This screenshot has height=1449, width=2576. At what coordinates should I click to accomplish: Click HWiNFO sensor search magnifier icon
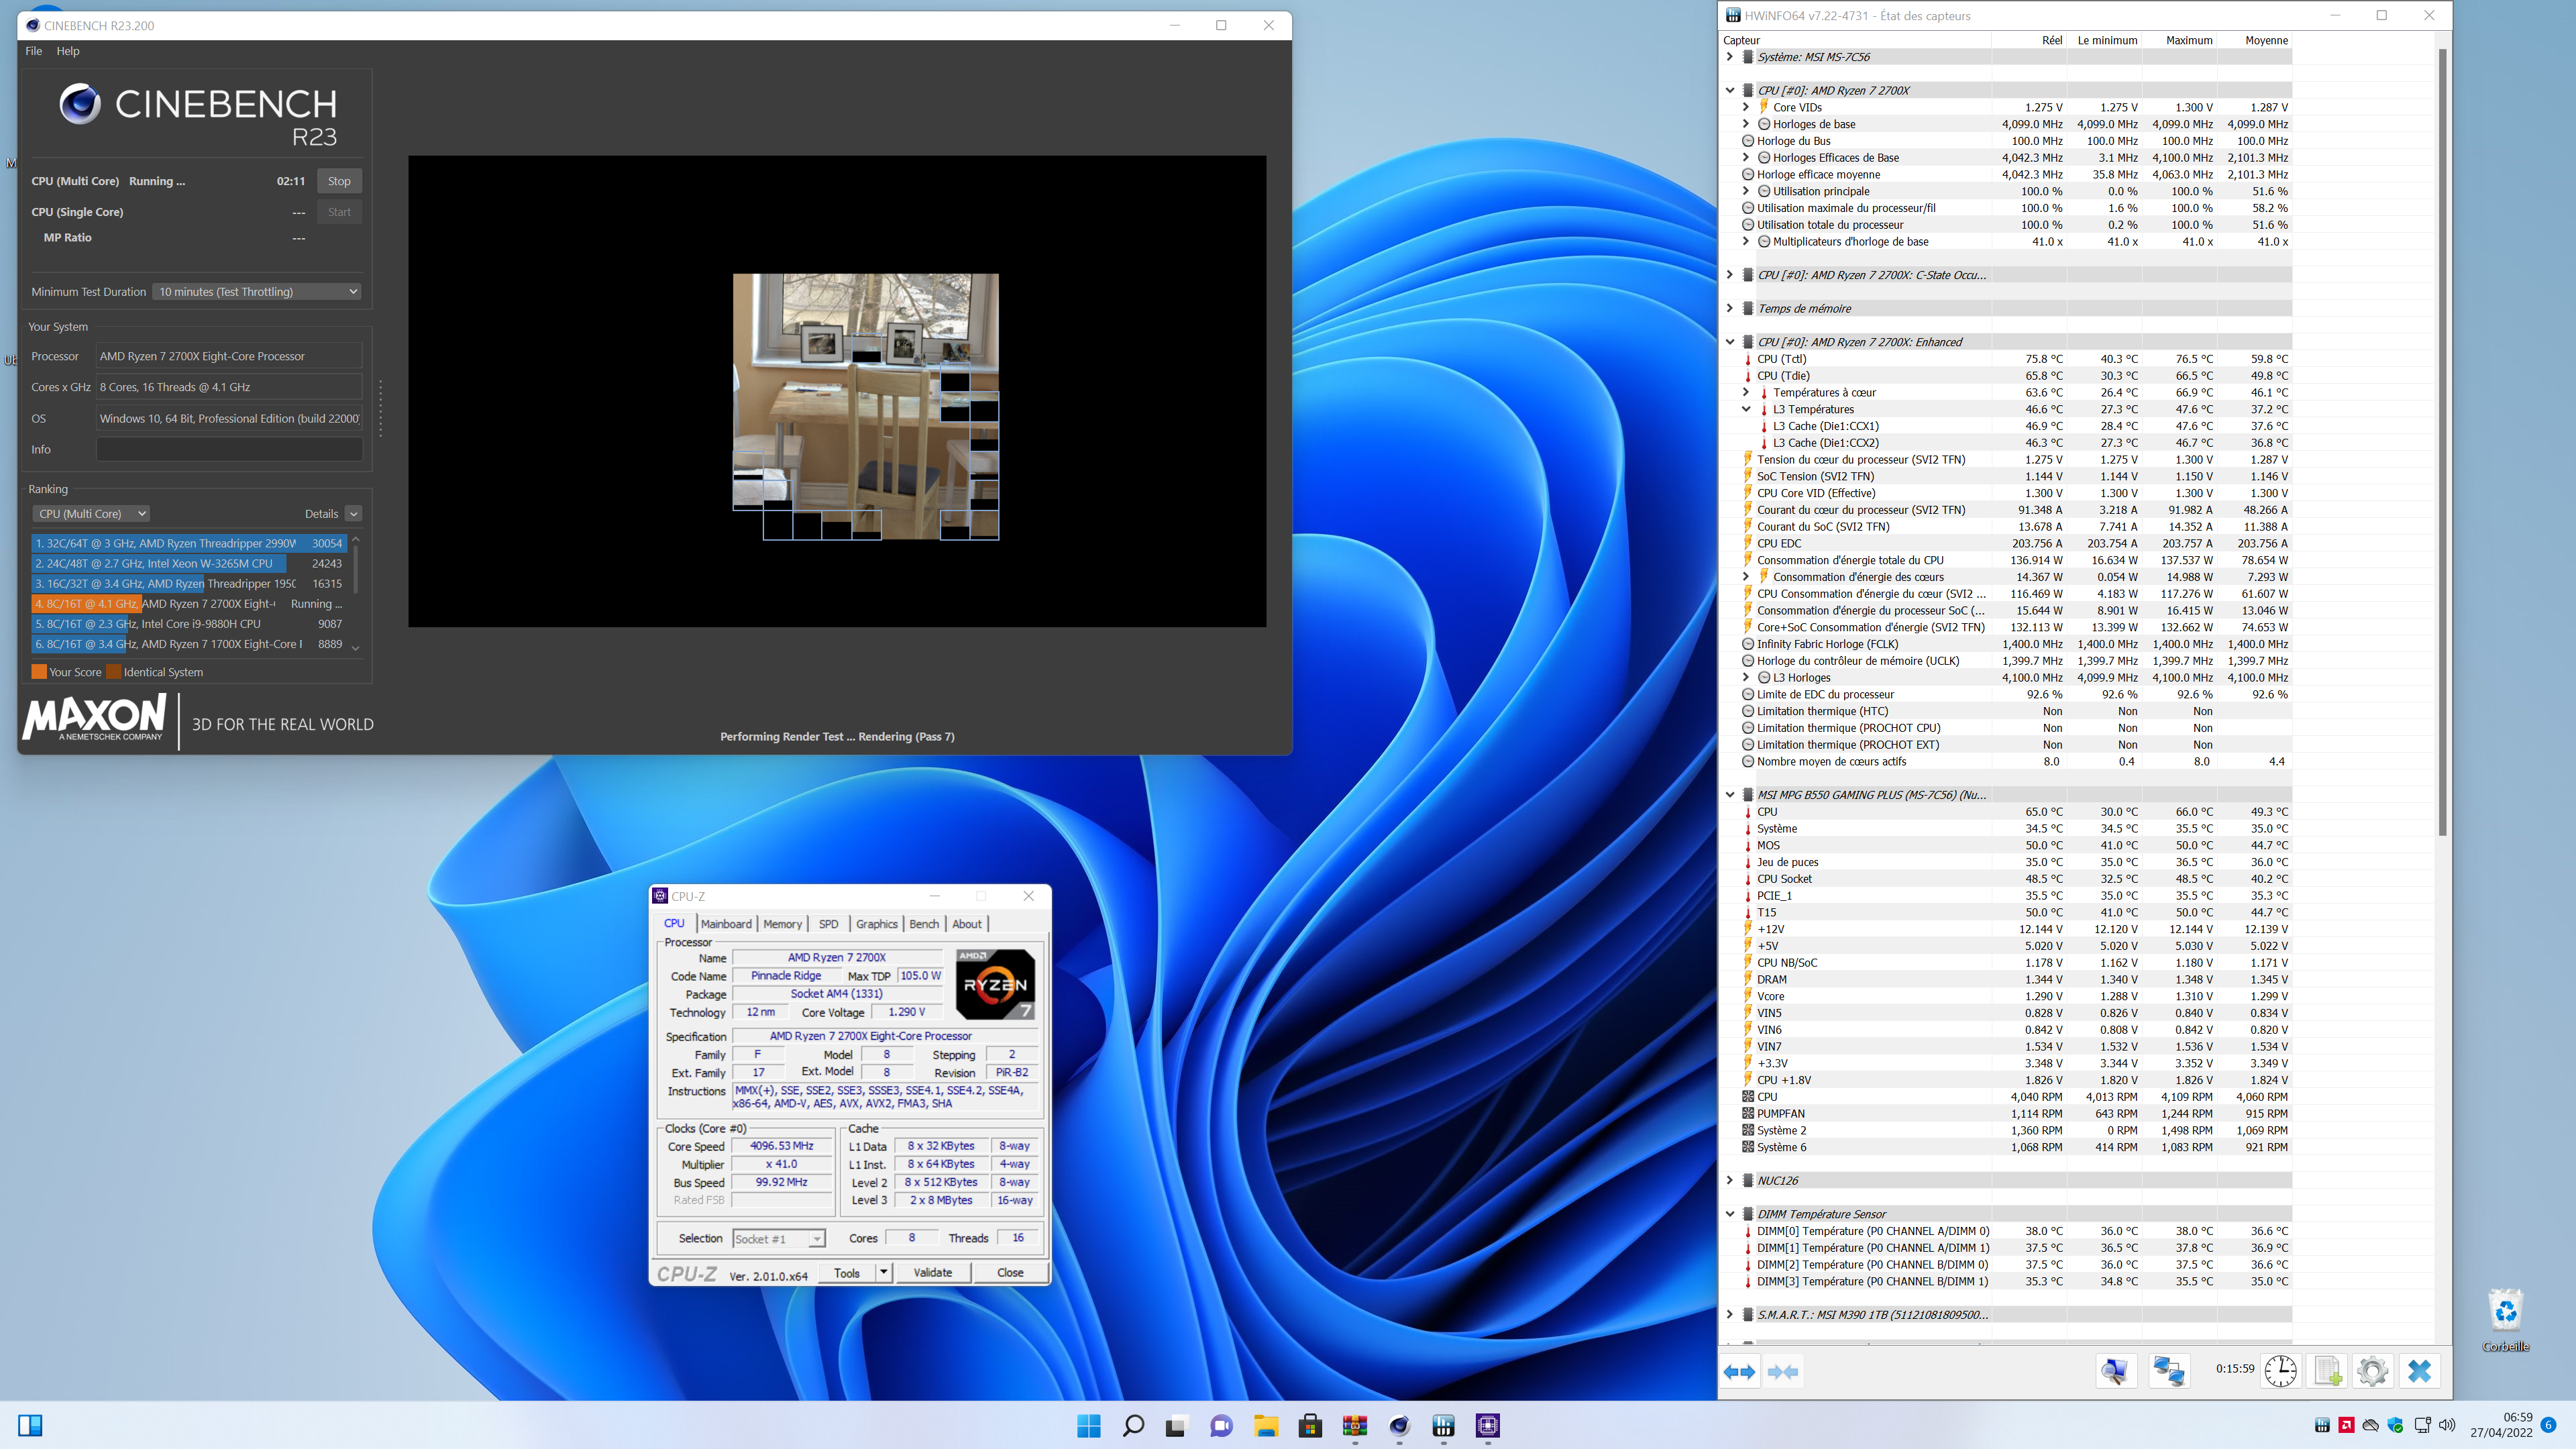tap(2114, 1371)
